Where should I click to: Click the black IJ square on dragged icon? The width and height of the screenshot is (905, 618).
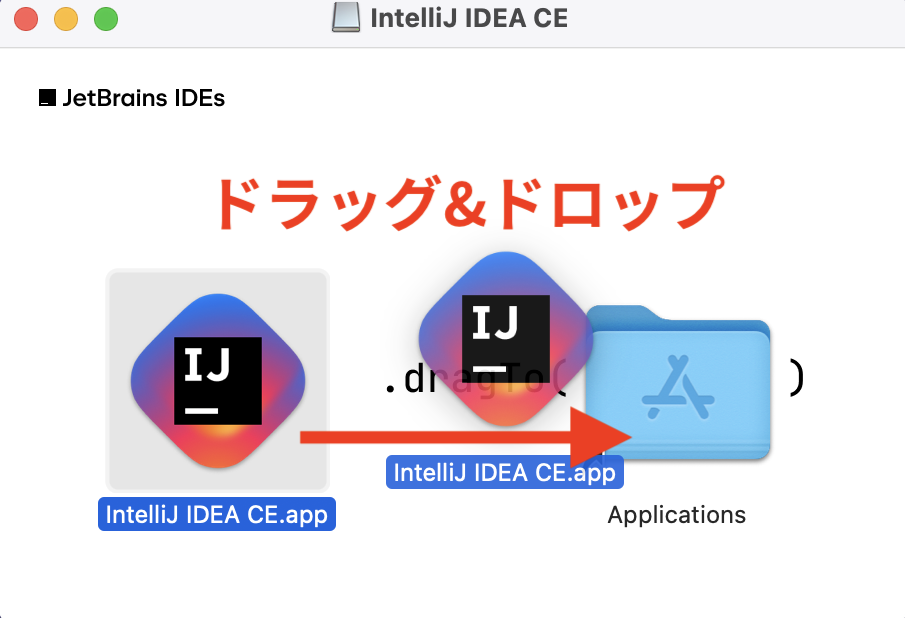[506, 339]
